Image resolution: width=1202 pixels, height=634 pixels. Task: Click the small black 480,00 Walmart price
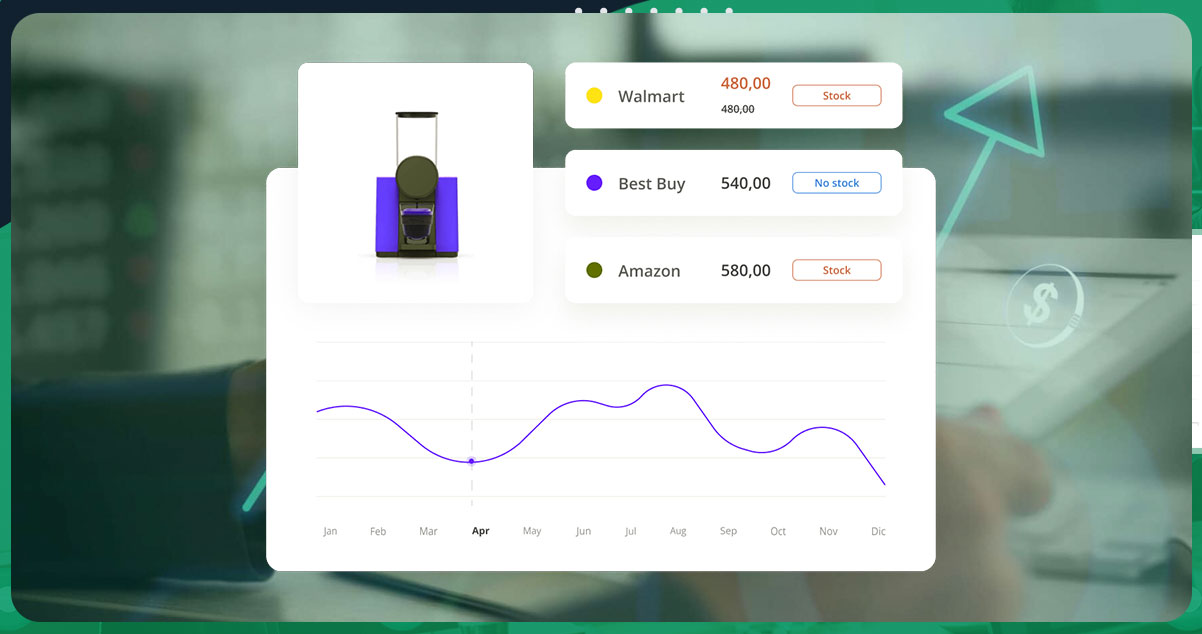(738, 109)
